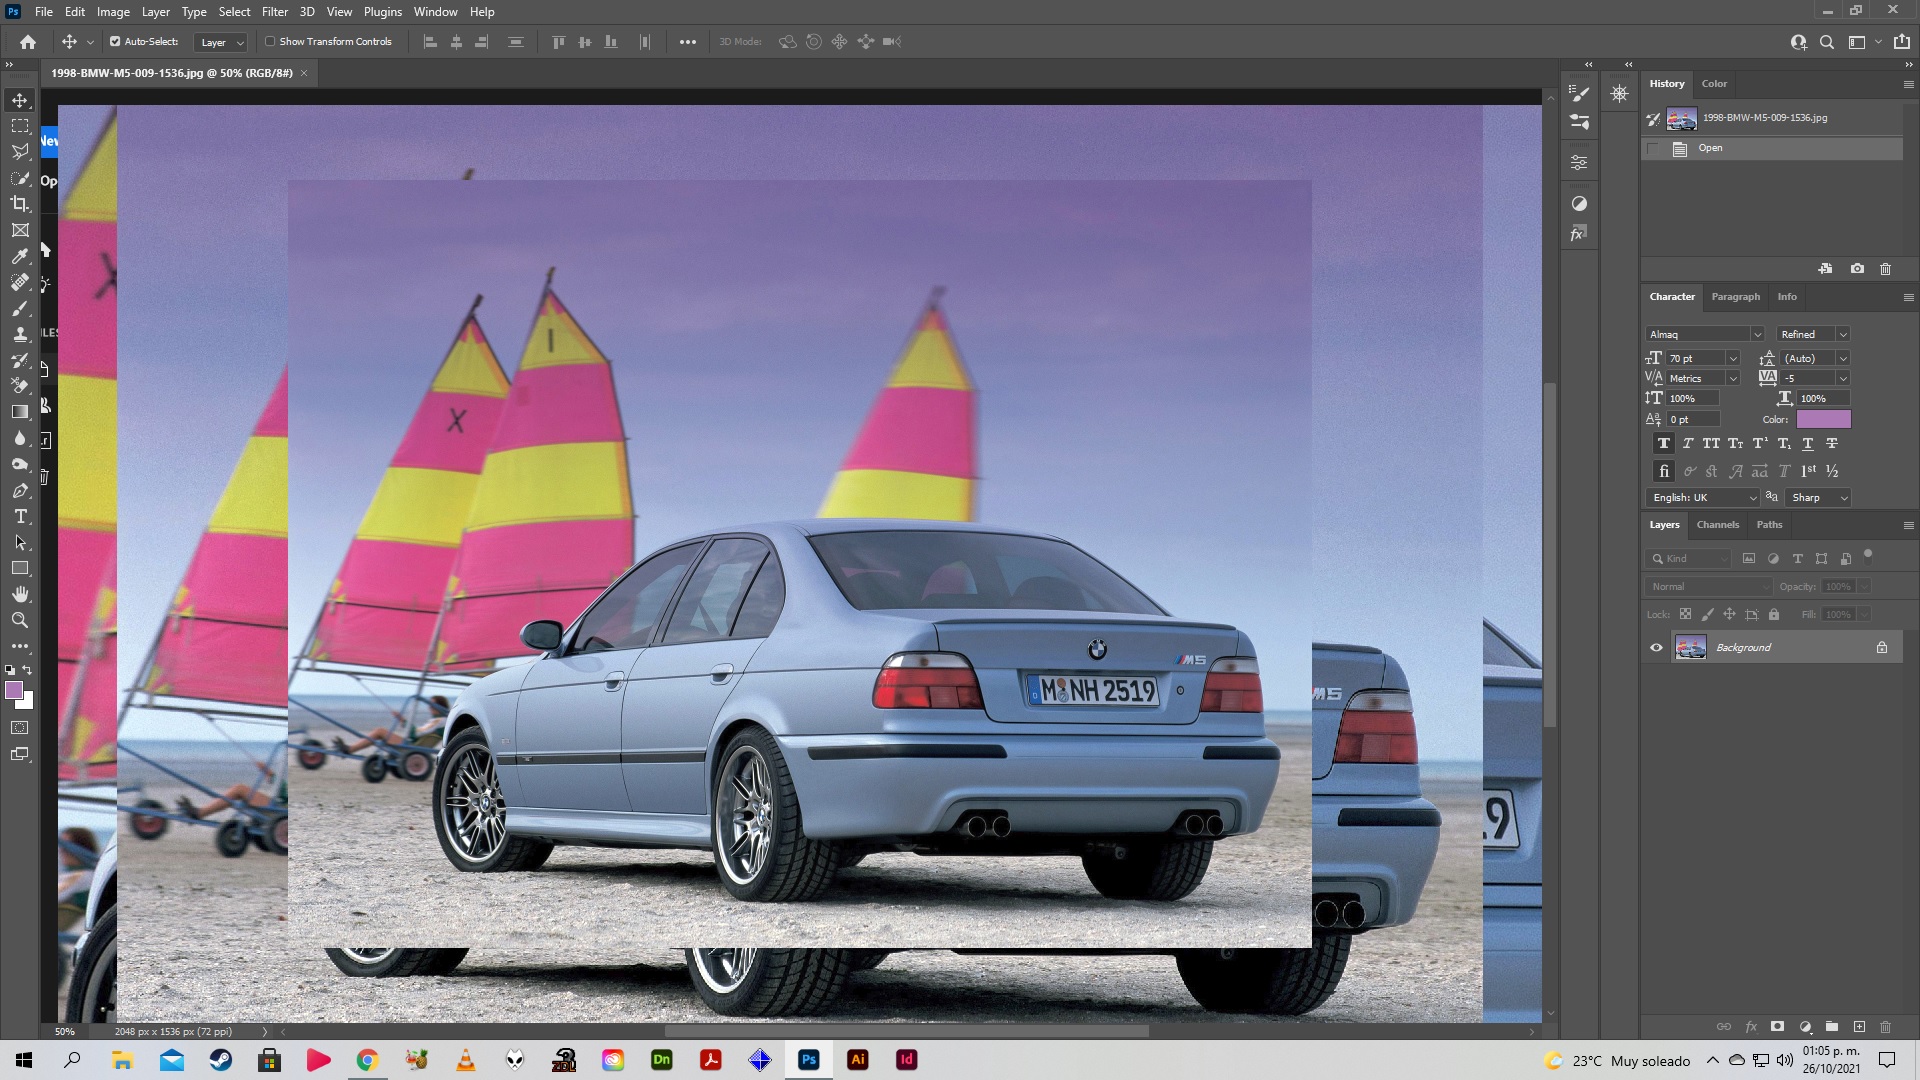Create new layer in Layers panel
The width and height of the screenshot is (1920, 1080).
1859,1027
